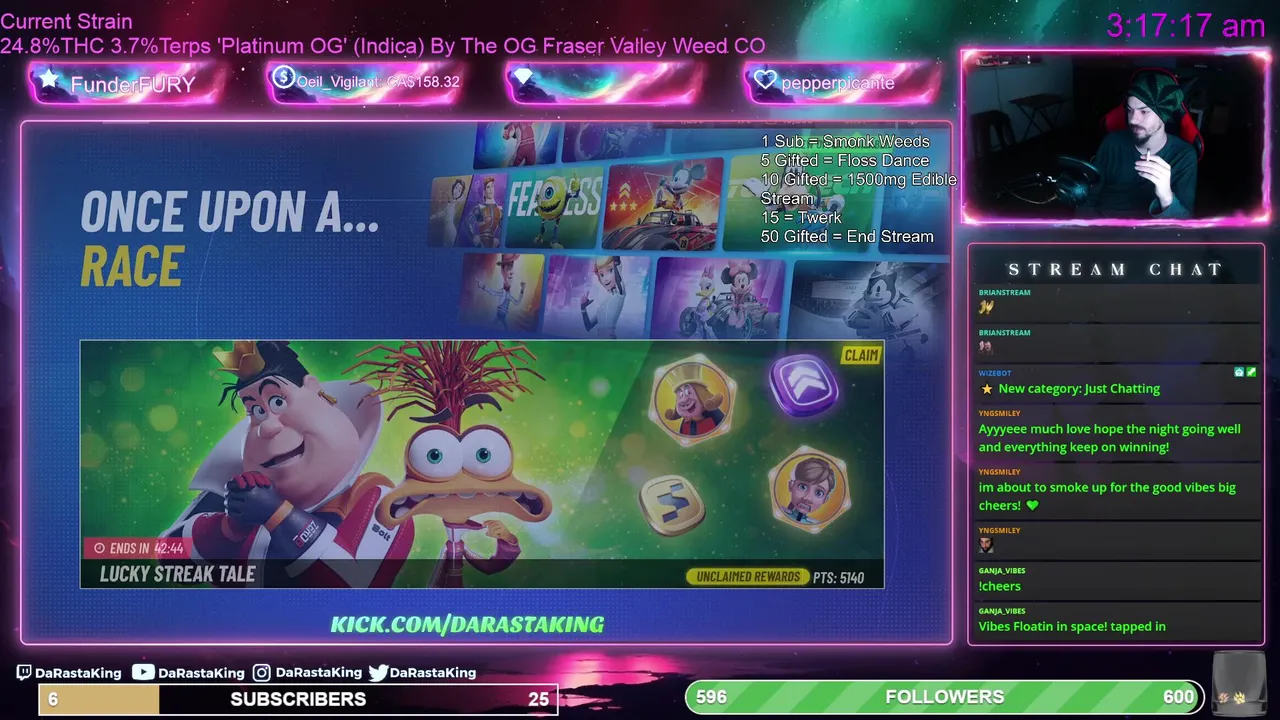Image resolution: width=1280 pixels, height=720 pixels.
Task: Click the 'PTS: 5140' points value
Action: coord(838,577)
